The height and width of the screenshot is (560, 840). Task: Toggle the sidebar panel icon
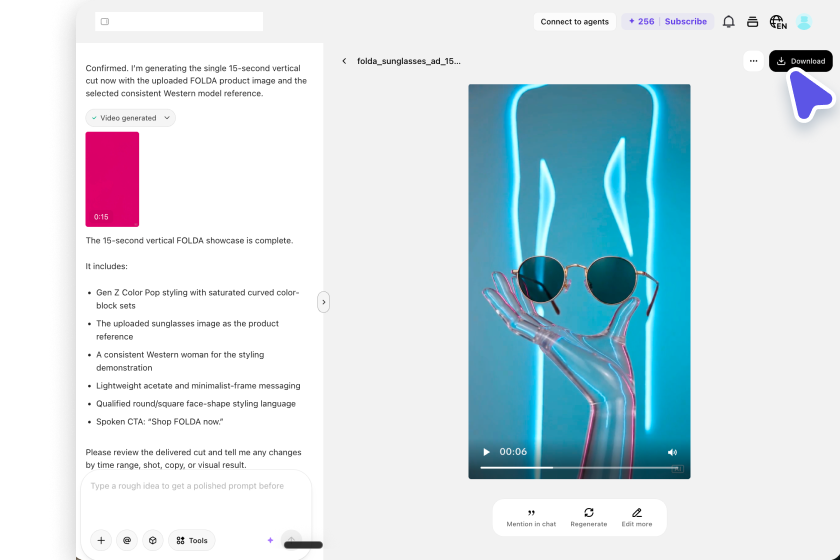coord(105,21)
